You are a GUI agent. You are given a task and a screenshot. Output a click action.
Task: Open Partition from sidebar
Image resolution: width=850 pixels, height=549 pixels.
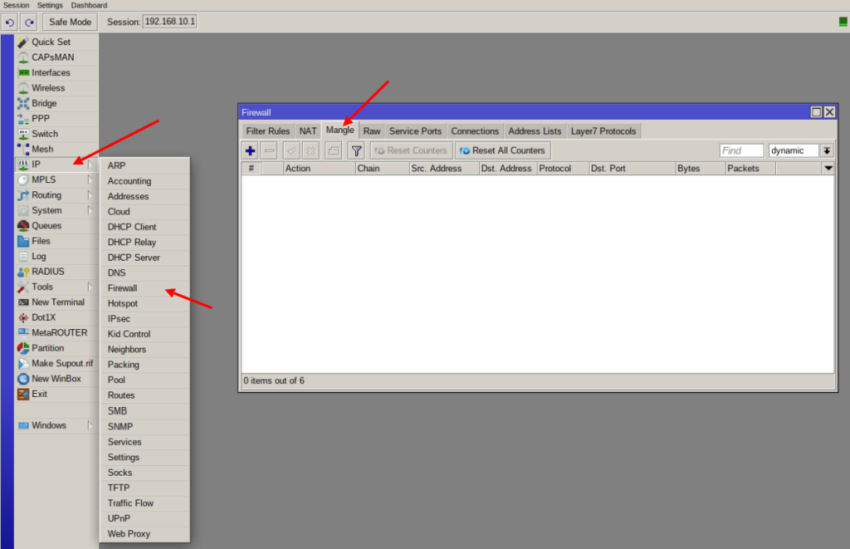coord(56,348)
